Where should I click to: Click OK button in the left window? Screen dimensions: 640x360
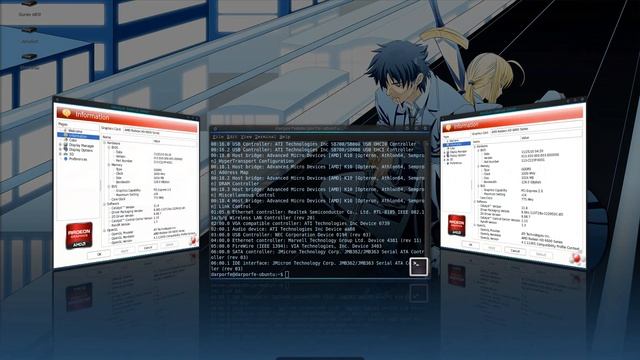[x=99, y=254]
